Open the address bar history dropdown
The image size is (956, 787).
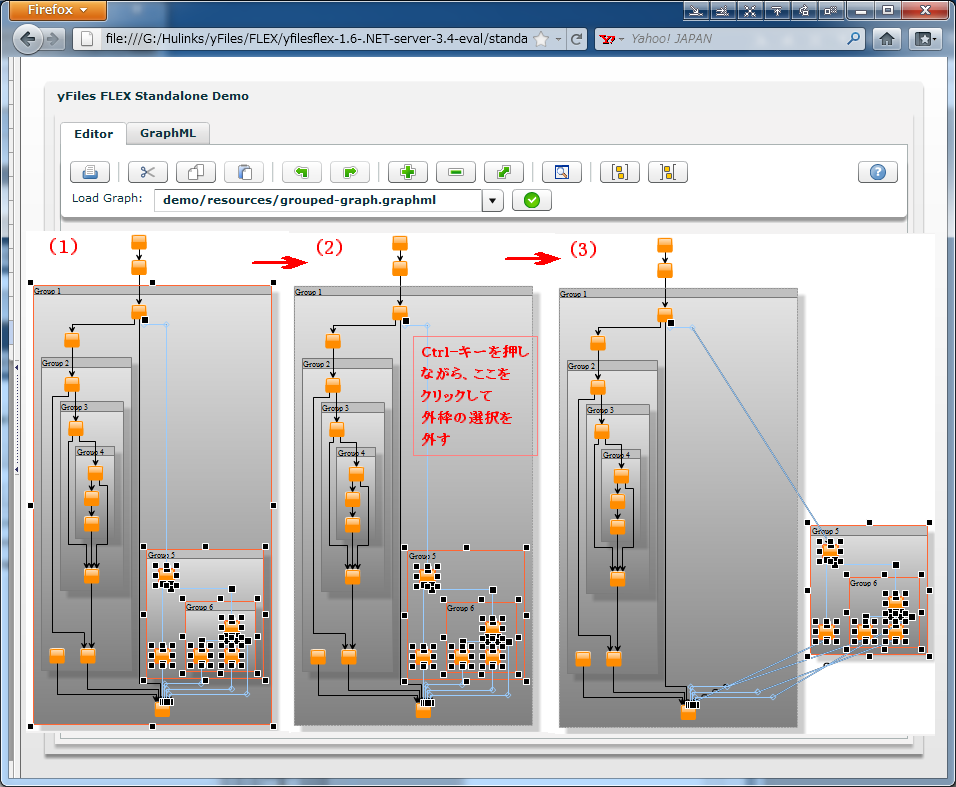pyautogui.click(x=558, y=39)
